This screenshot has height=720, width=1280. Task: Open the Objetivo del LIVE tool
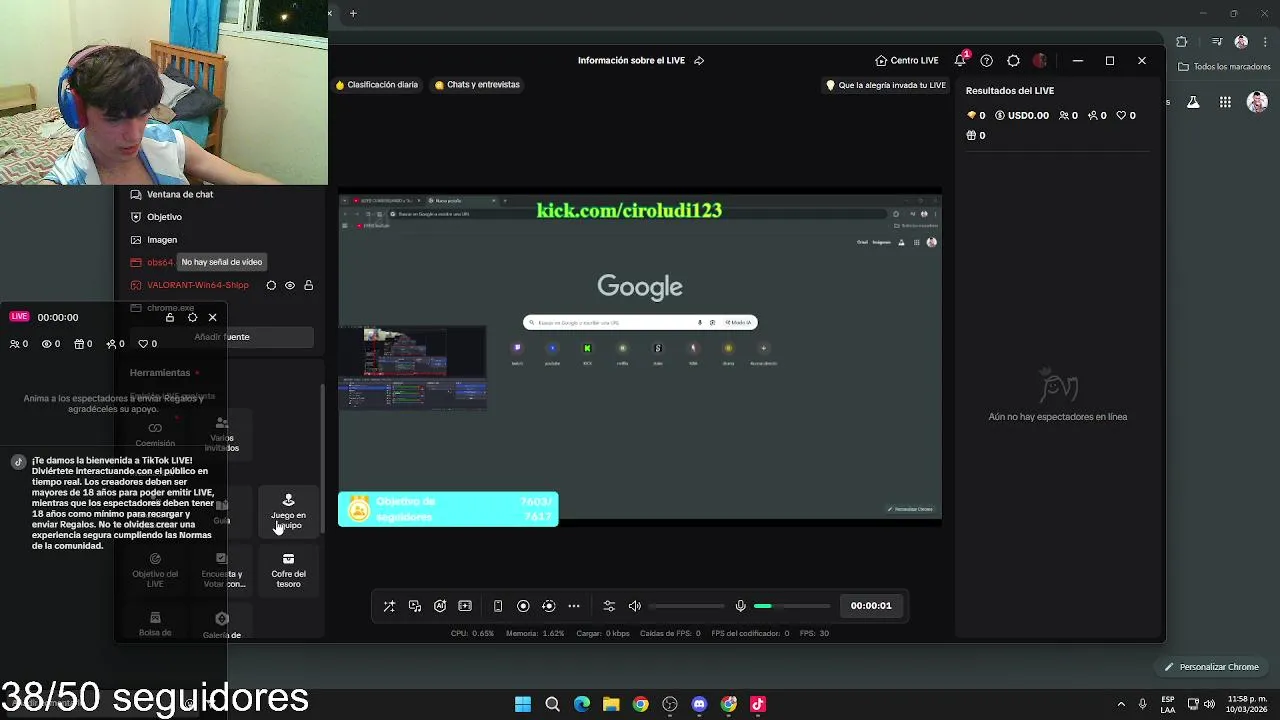(x=155, y=571)
